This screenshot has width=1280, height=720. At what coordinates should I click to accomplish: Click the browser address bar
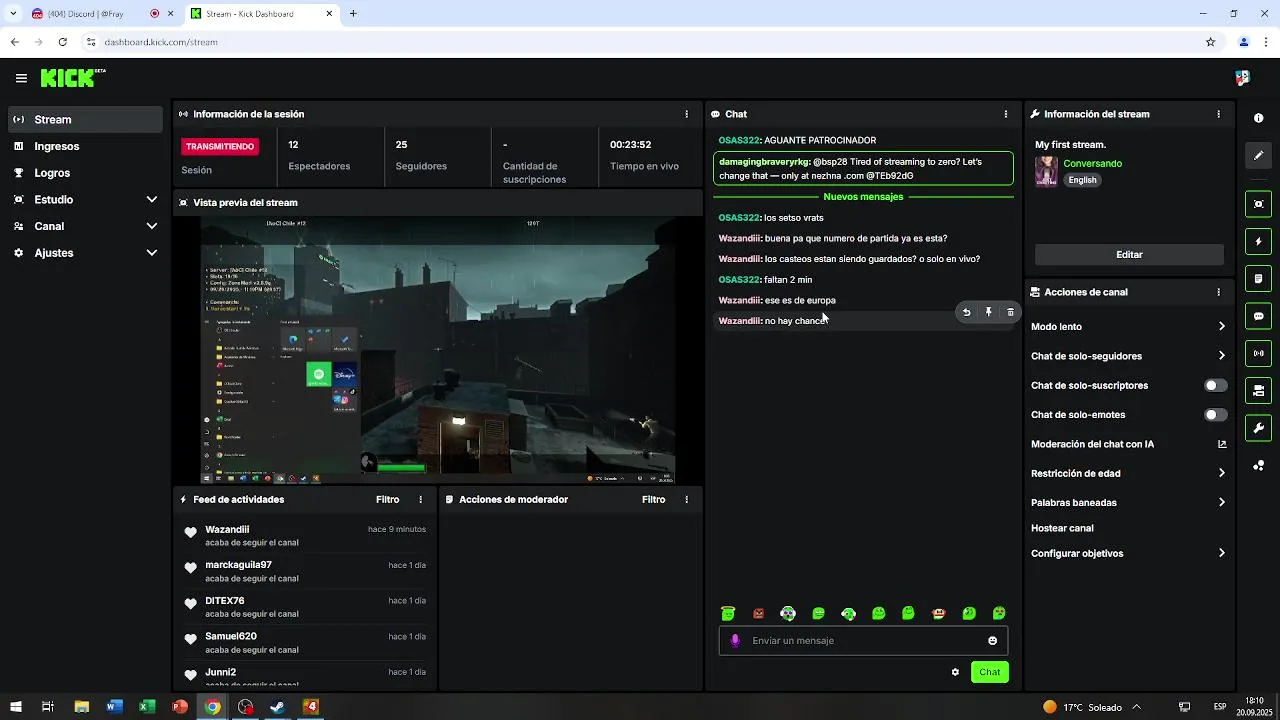coord(640,42)
